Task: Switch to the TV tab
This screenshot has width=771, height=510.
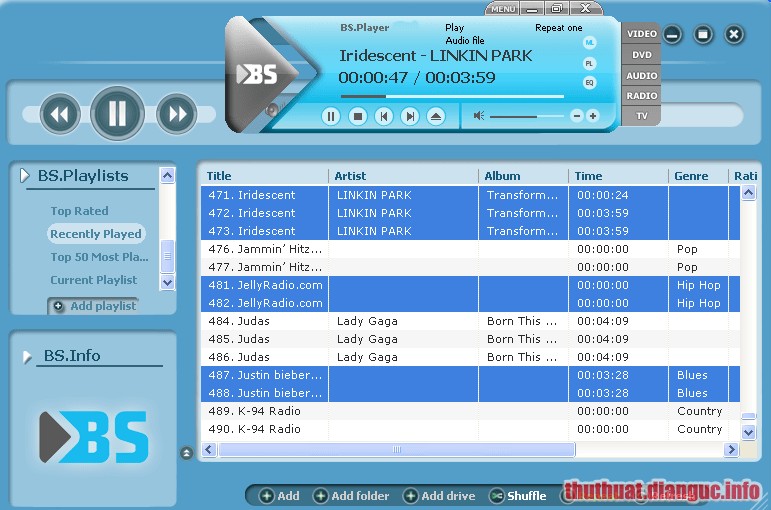Action: [x=641, y=116]
